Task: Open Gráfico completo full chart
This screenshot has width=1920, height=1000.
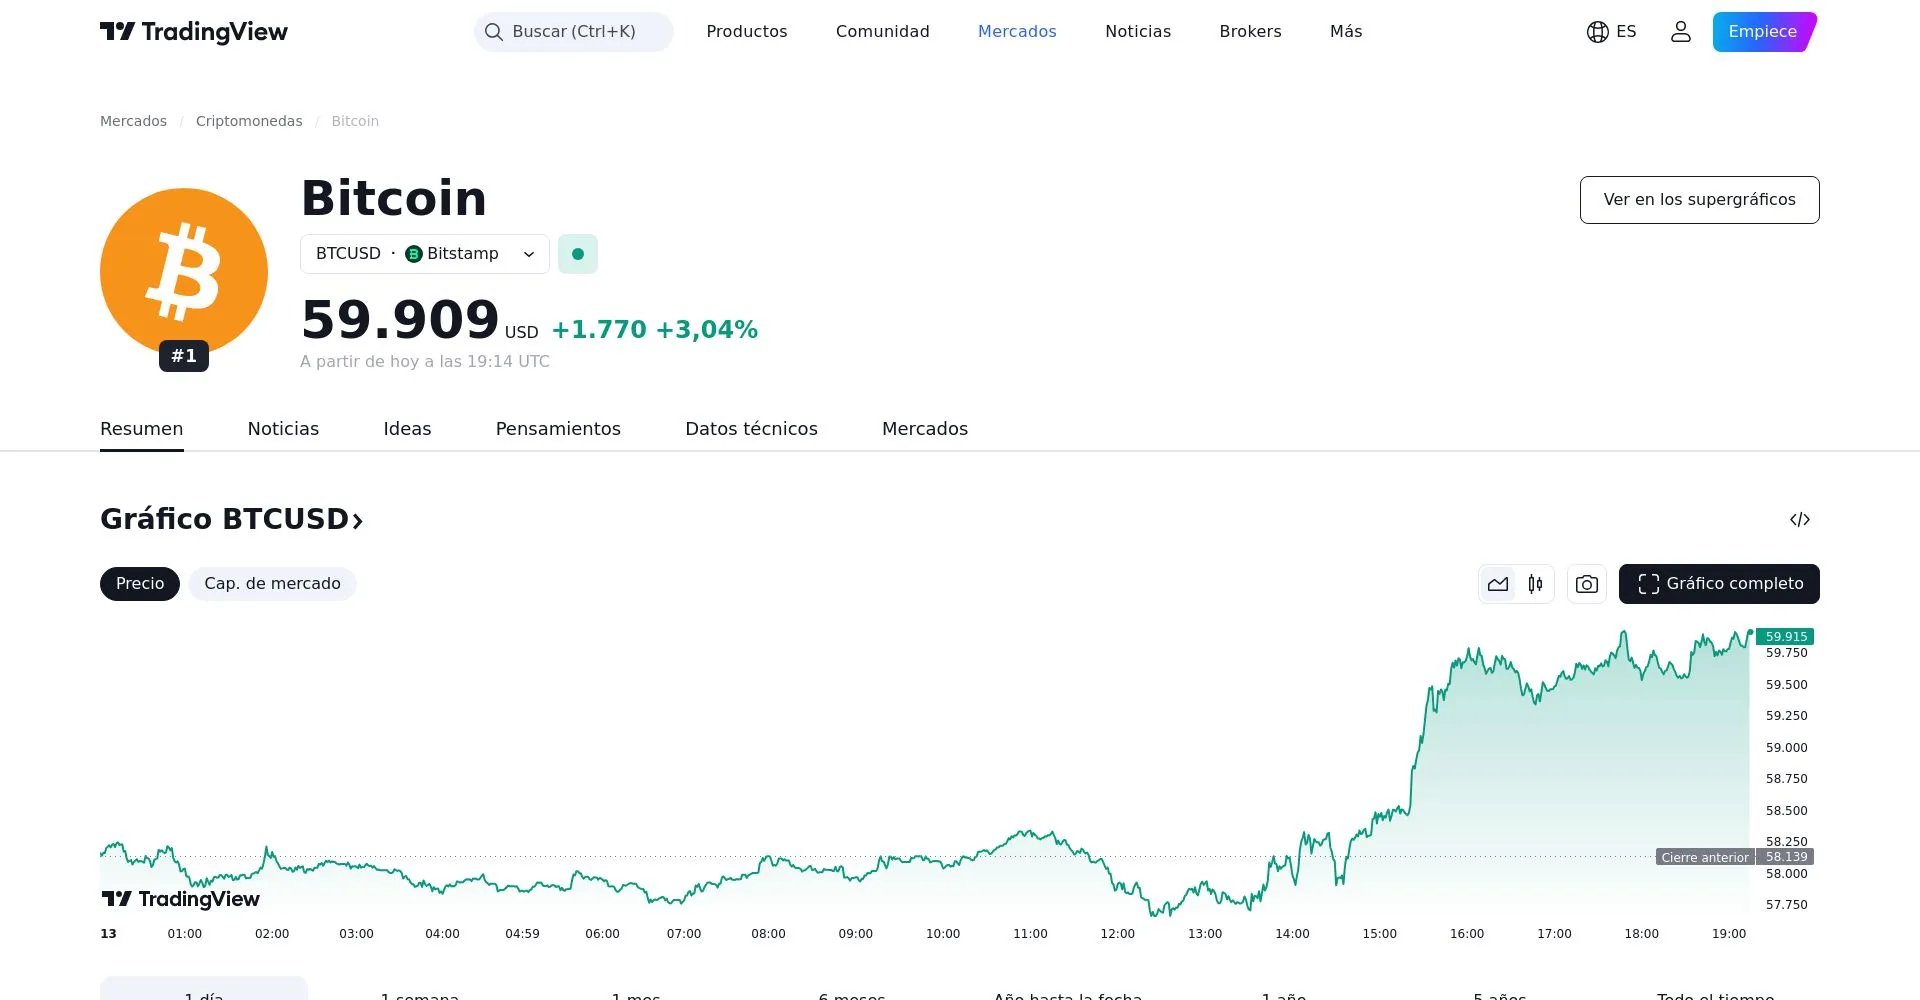Action: click(x=1719, y=584)
